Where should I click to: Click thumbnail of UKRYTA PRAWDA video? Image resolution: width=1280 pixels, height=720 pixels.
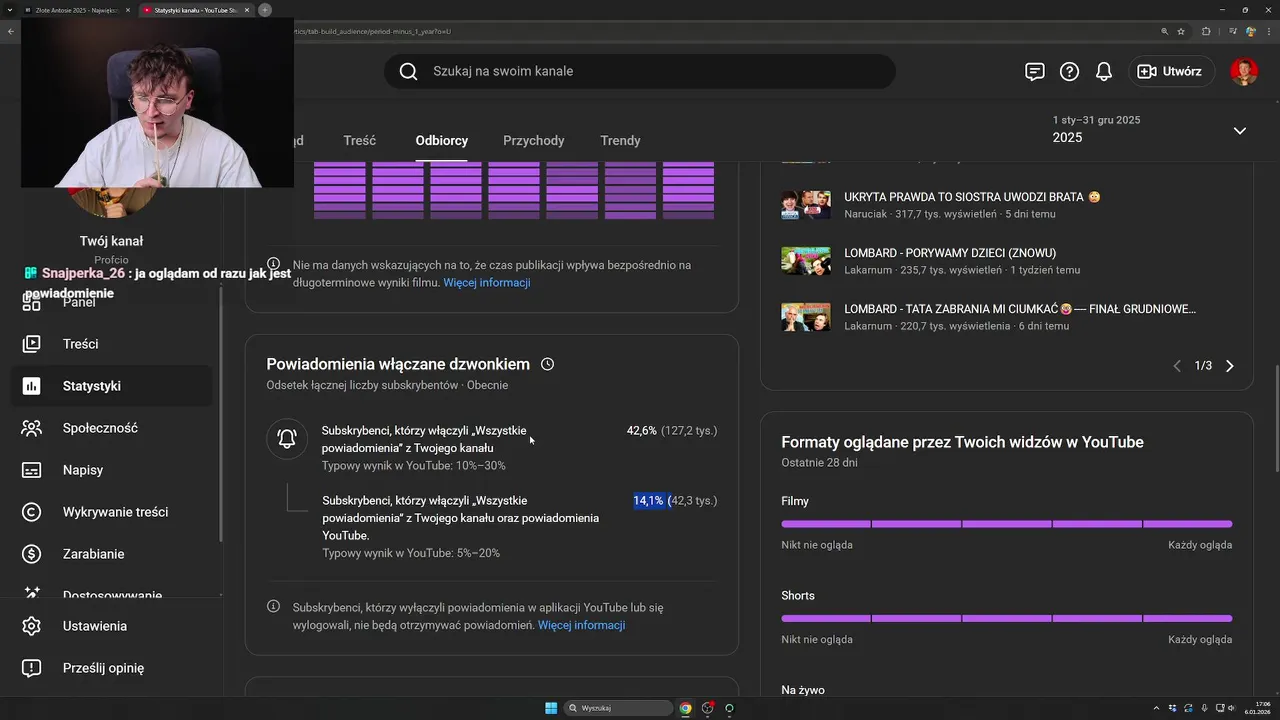[x=806, y=204]
